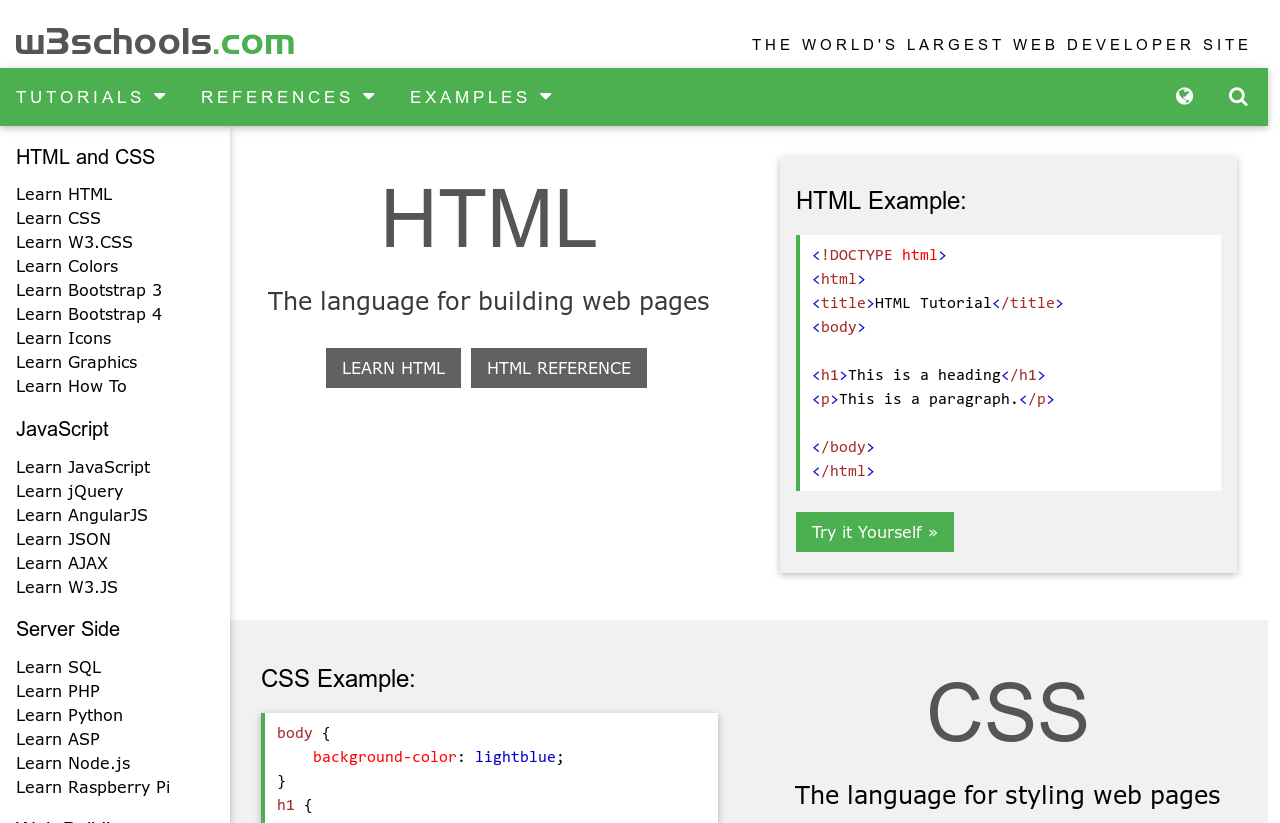This screenshot has height=823, width=1280.
Task: Open Learn How To link
Action: [71, 386]
